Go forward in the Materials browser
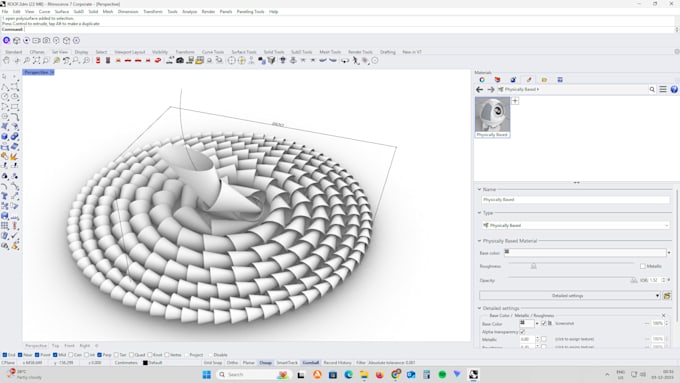The height and width of the screenshot is (383, 680). (x=490, y=89)
